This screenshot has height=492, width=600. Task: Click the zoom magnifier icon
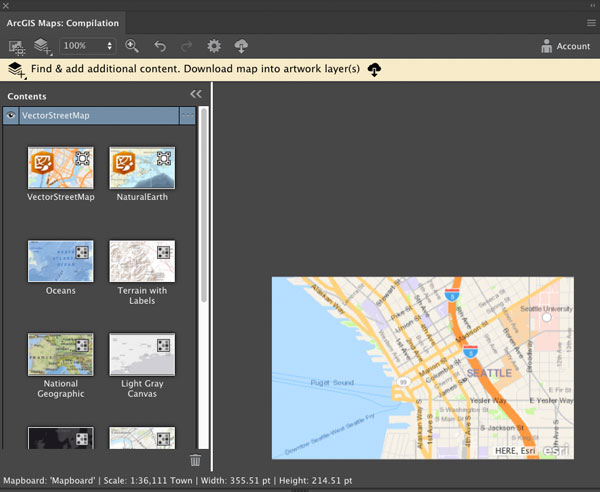[x=132, y=46]
